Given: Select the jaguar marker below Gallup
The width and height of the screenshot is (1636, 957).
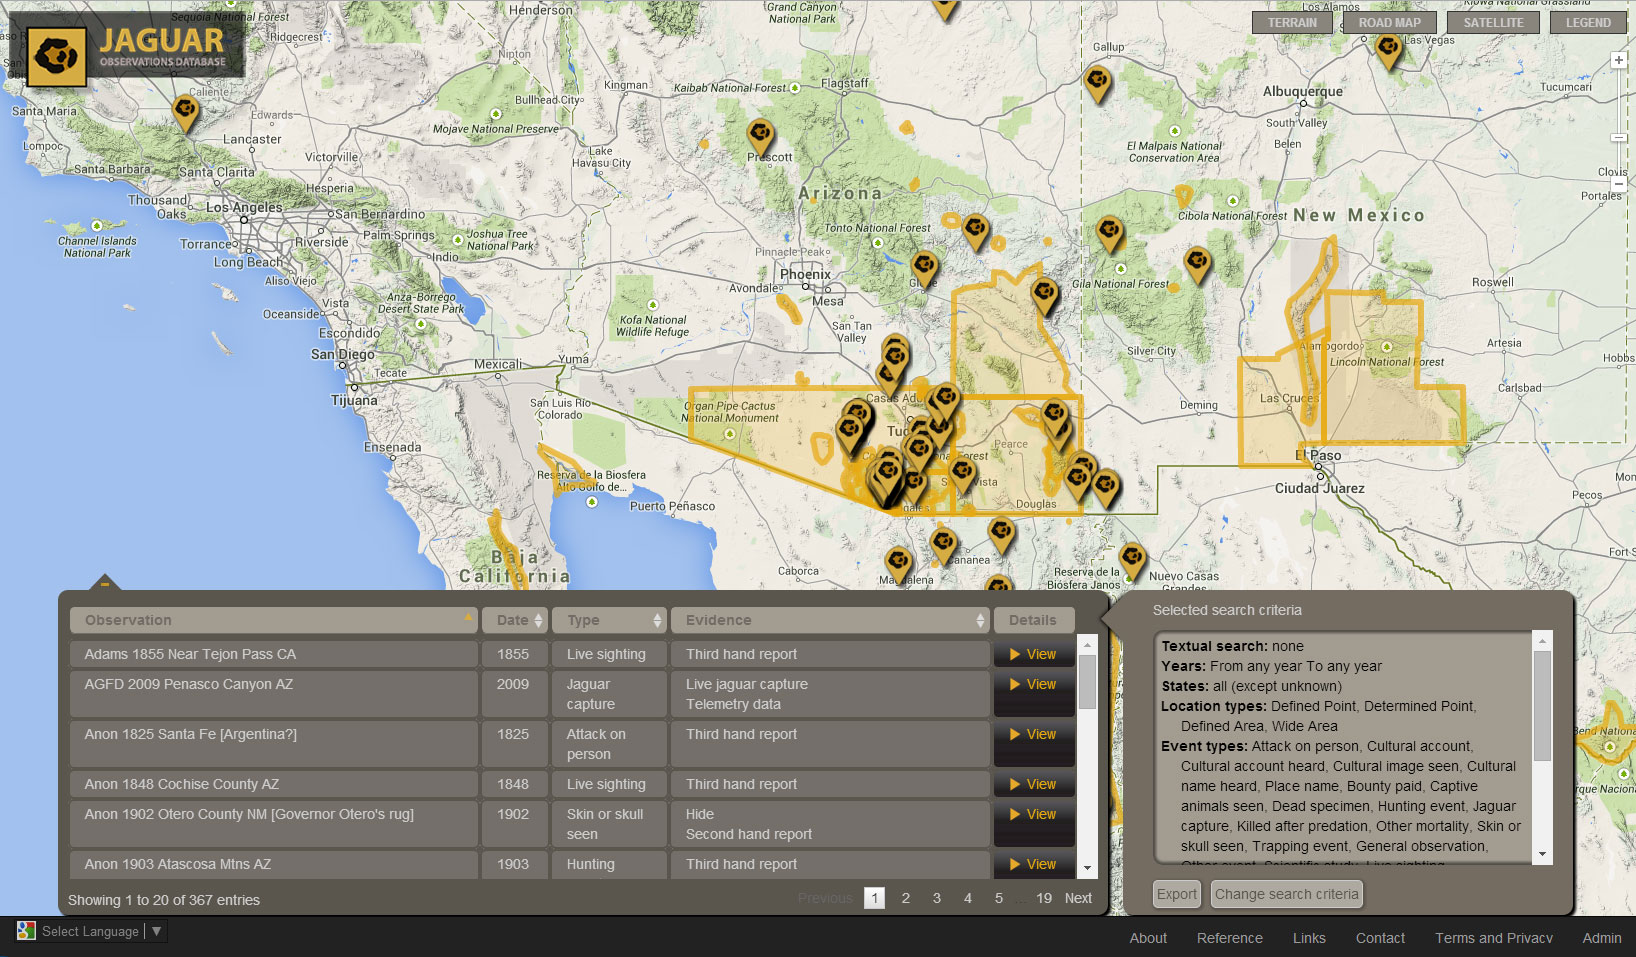Looking at the screenshot, I should [x=1098, y=83].
